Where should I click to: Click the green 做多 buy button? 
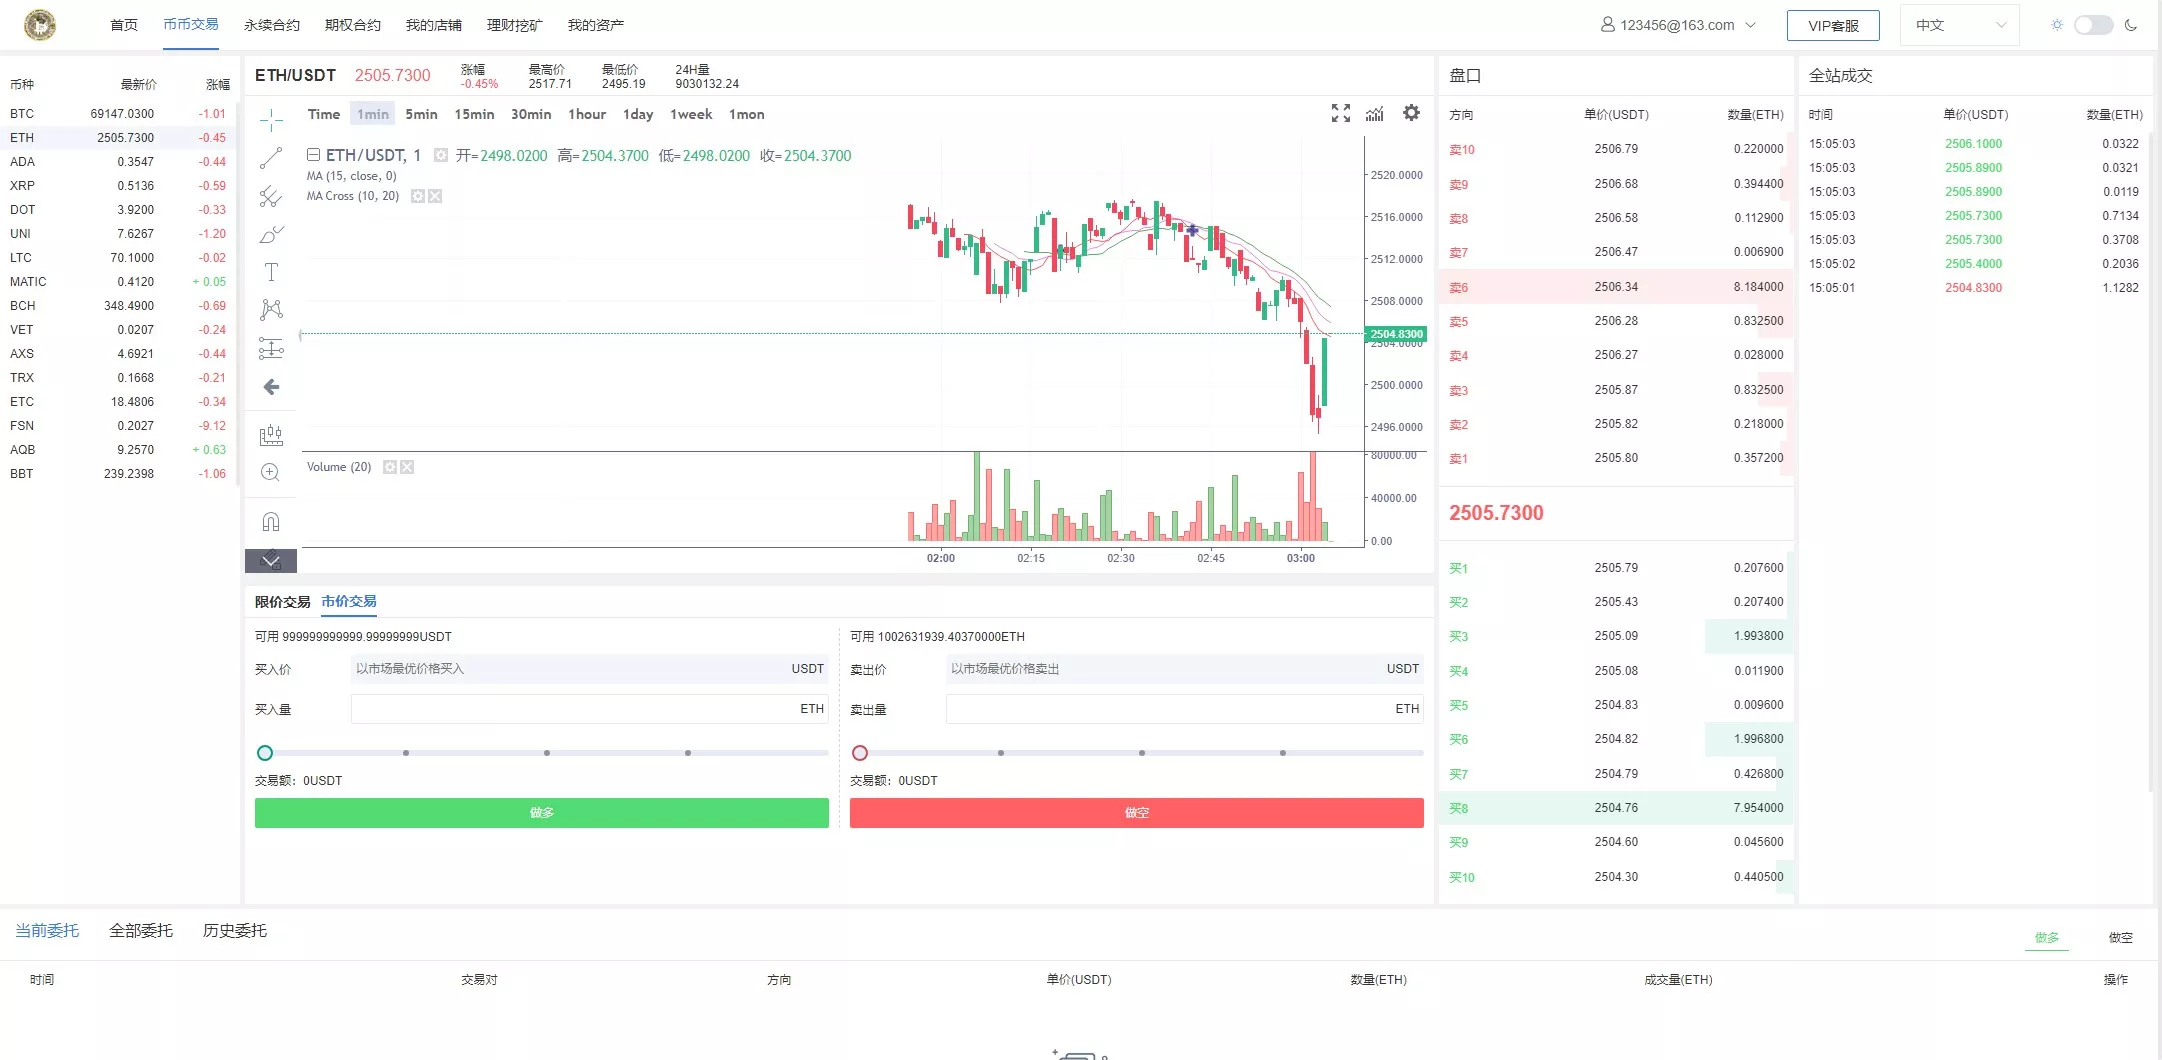point(541,813)
